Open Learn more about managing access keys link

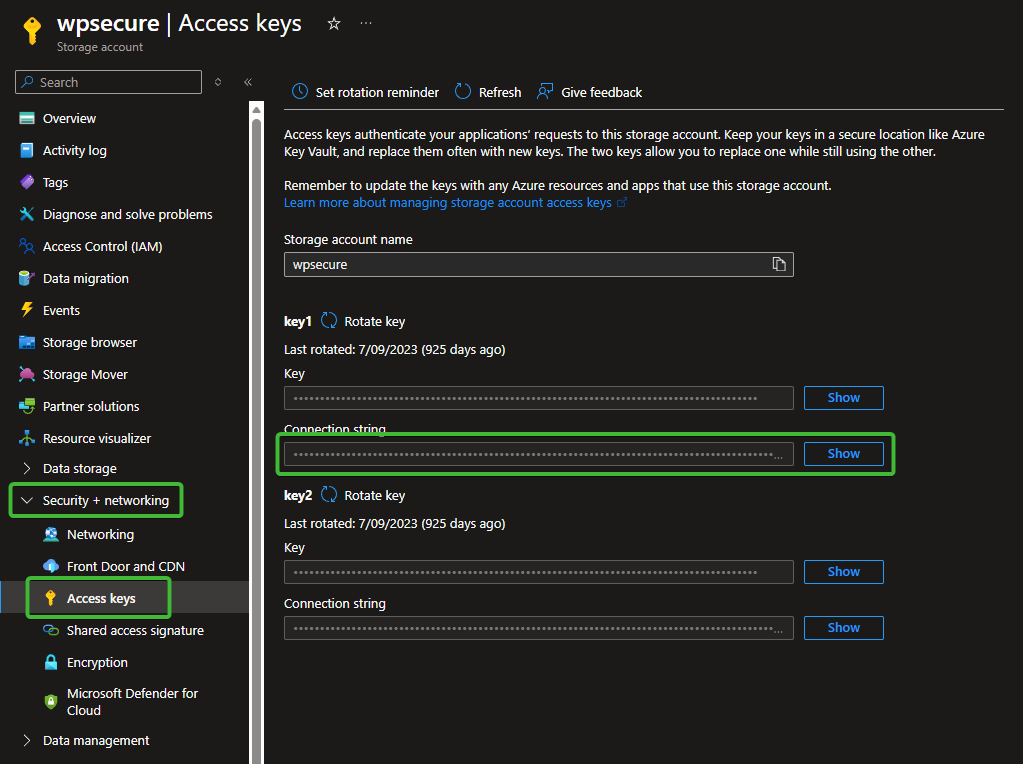coord(447,202)
